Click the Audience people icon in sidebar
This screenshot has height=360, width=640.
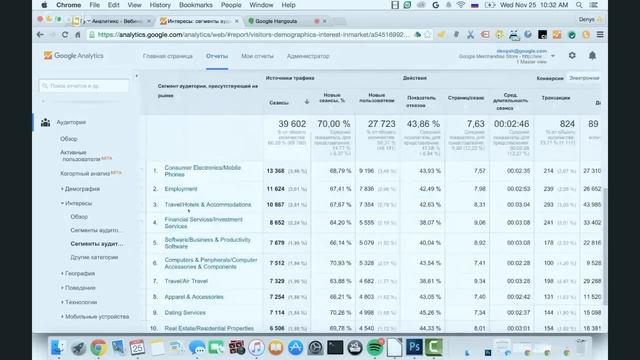coord(46,122)
